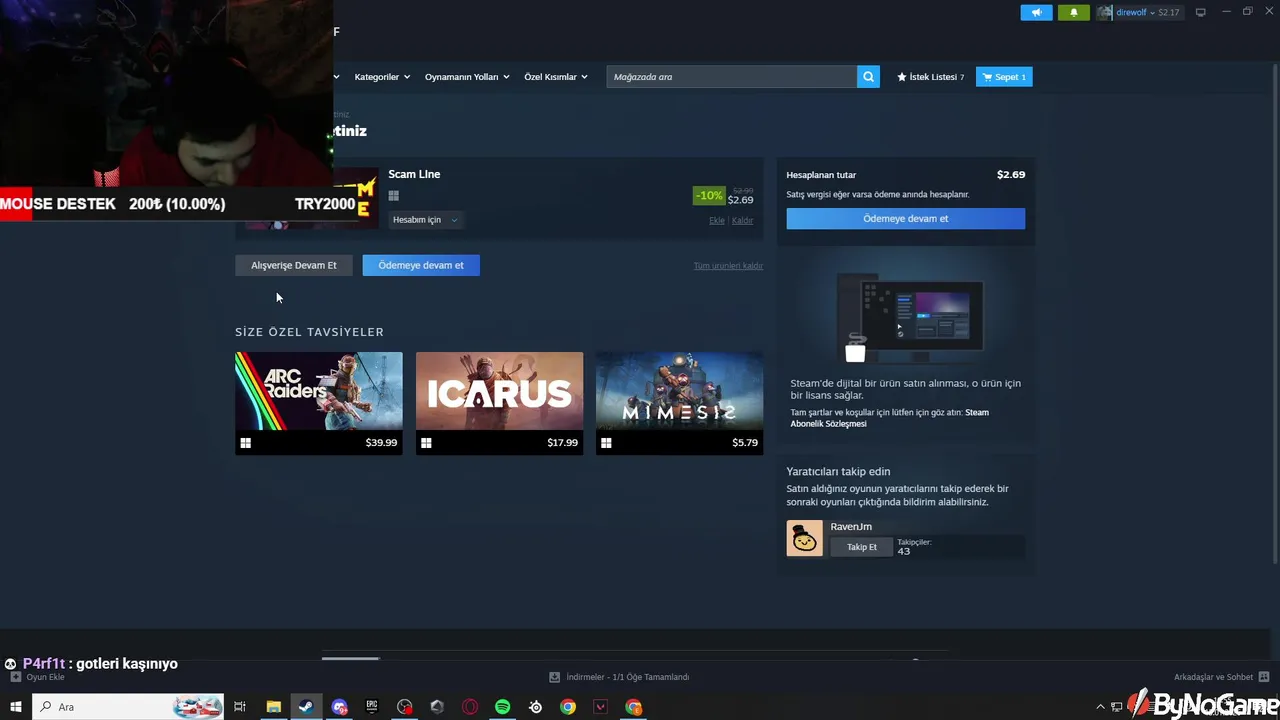Open Spotify from the taskbar

click(x=503, y=707)
